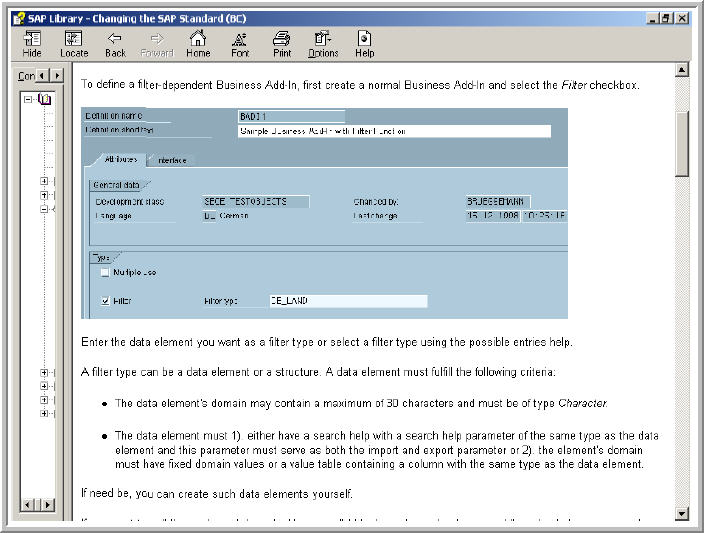This screenshot has height=533, width=704.
Task: Click the Type group header label
Action: pos(101,258)
